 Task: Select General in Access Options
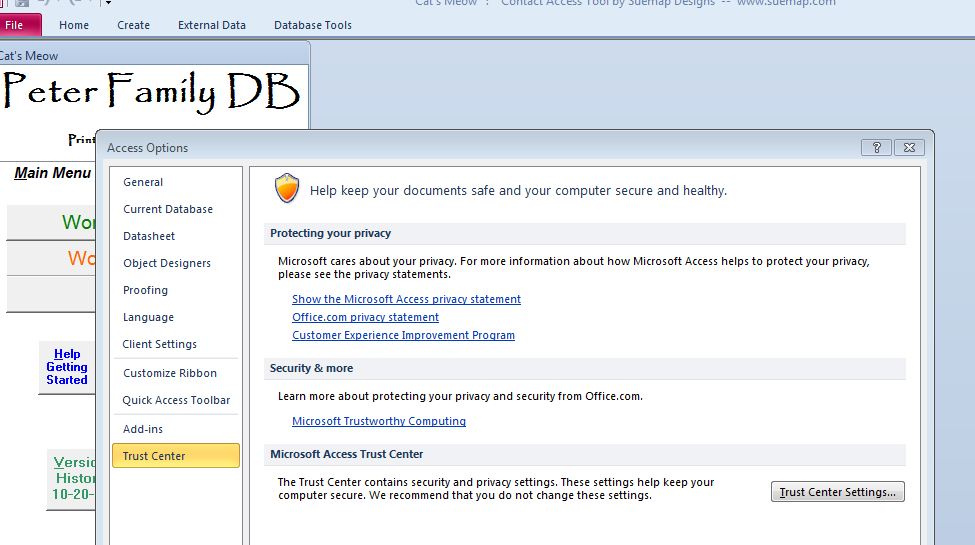(176, 182)
